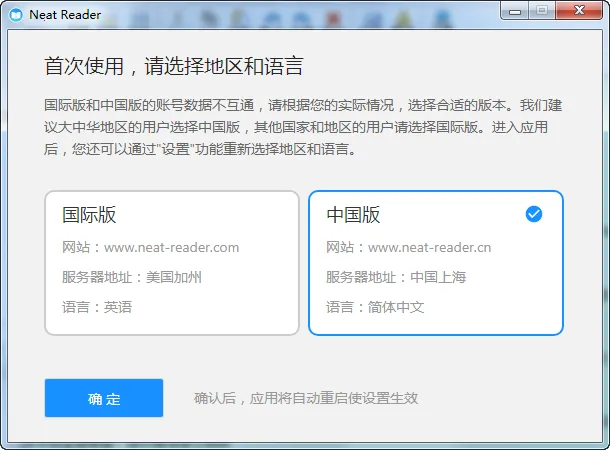Screen dimensions: 610x450
Task: Click 语言：简体中文 text
Action: [x=375, y=307]
